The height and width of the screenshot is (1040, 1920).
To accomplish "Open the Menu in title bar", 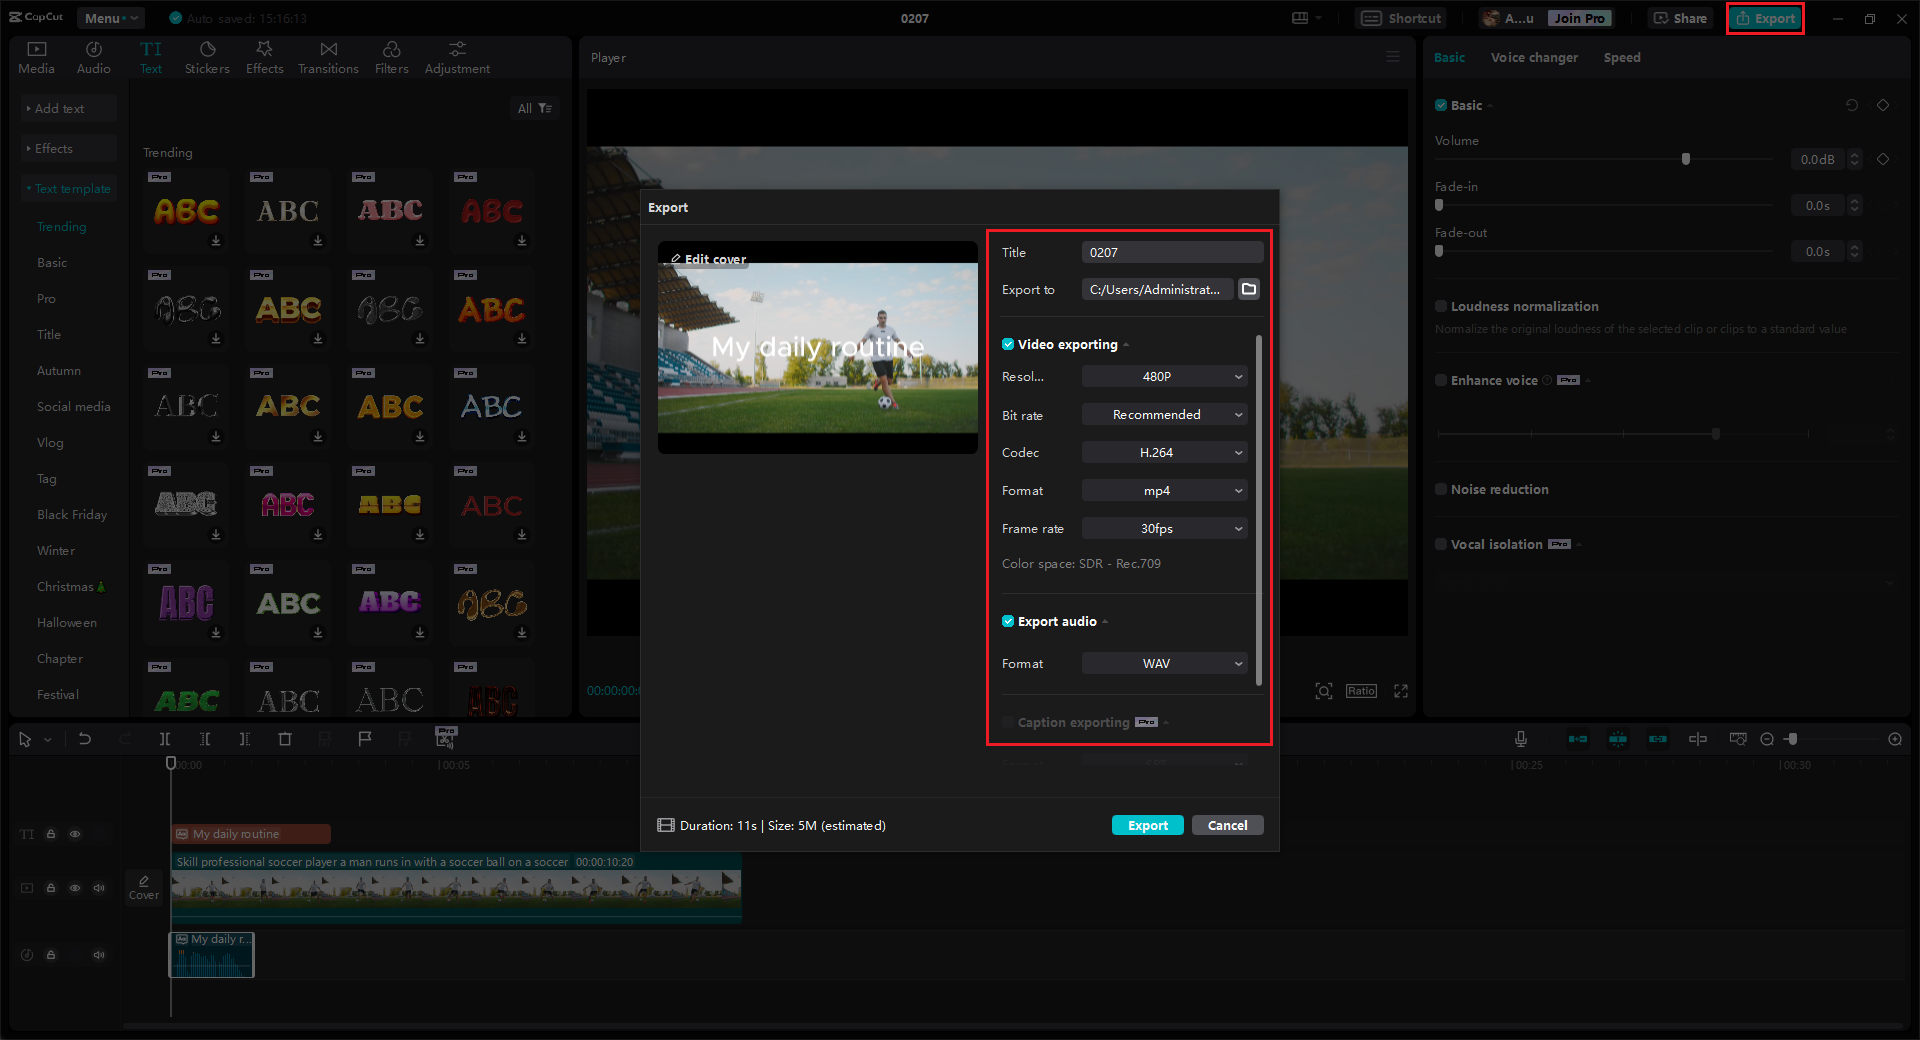I will [x=109, y=18].
